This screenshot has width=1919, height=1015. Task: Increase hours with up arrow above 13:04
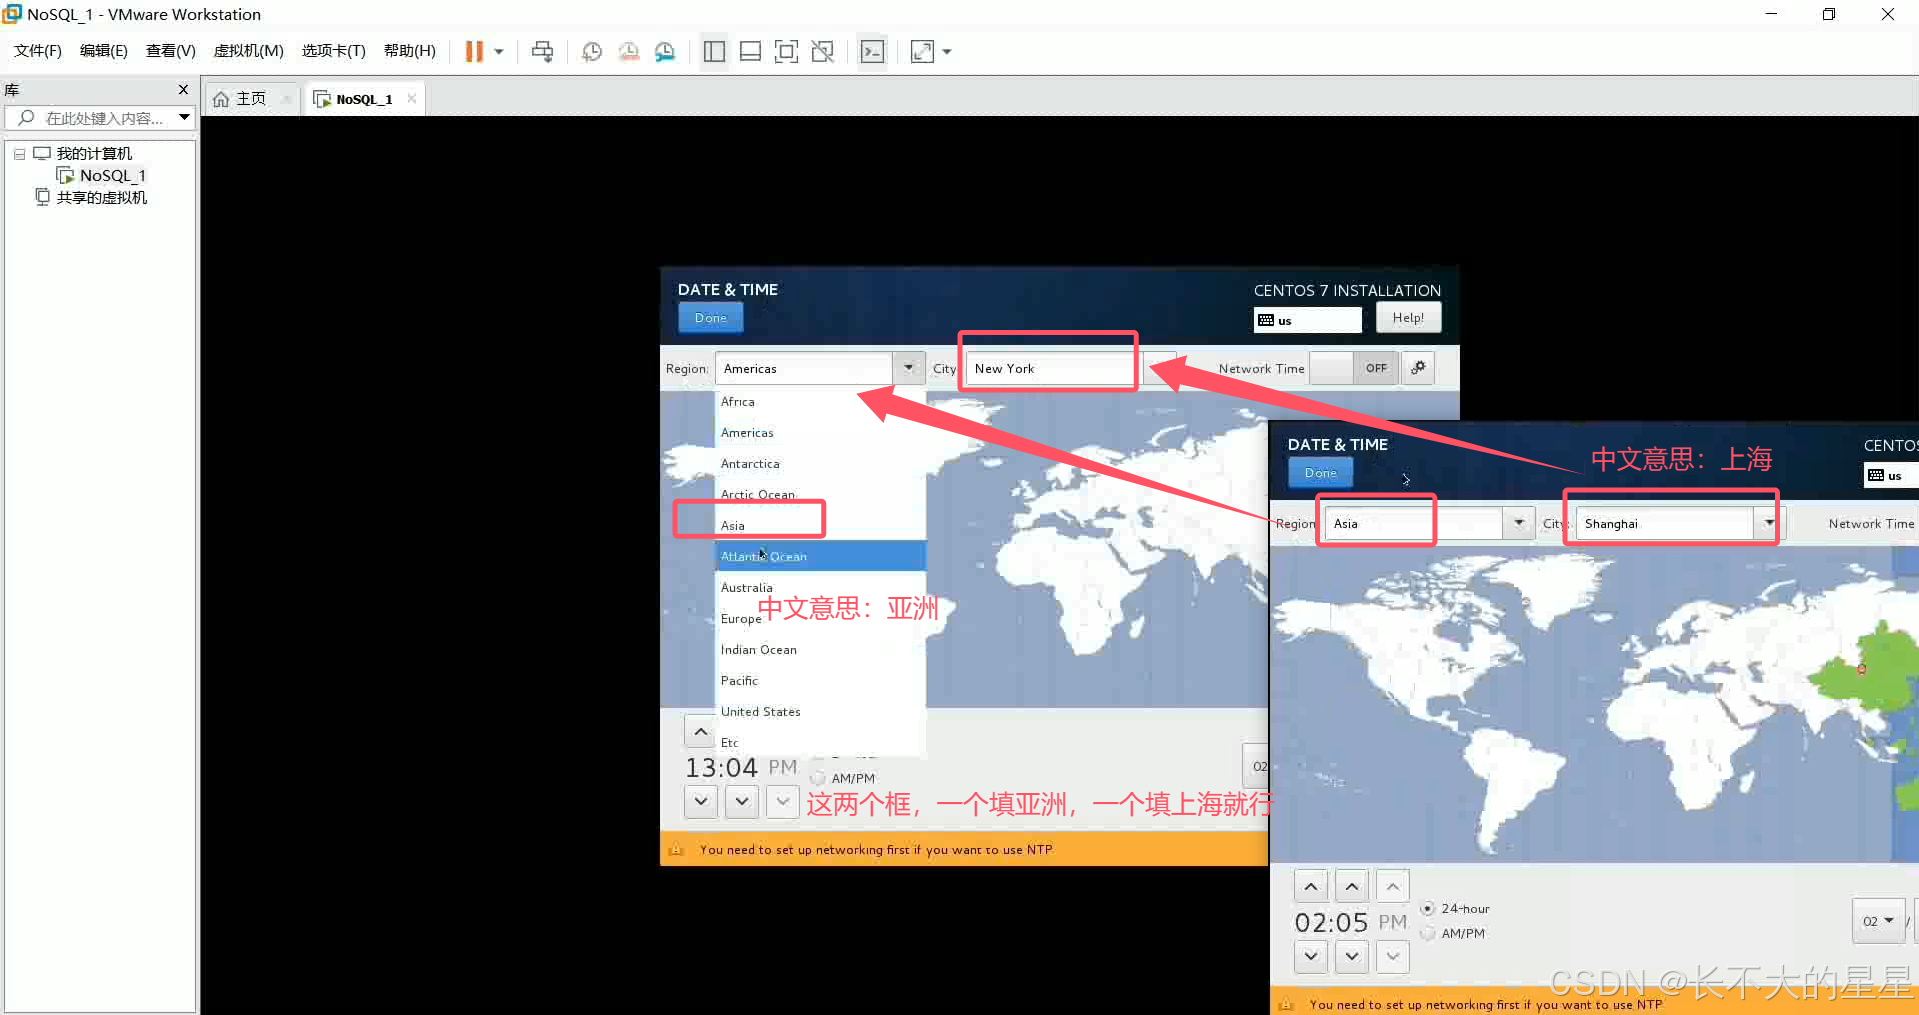tap(700, 732)
